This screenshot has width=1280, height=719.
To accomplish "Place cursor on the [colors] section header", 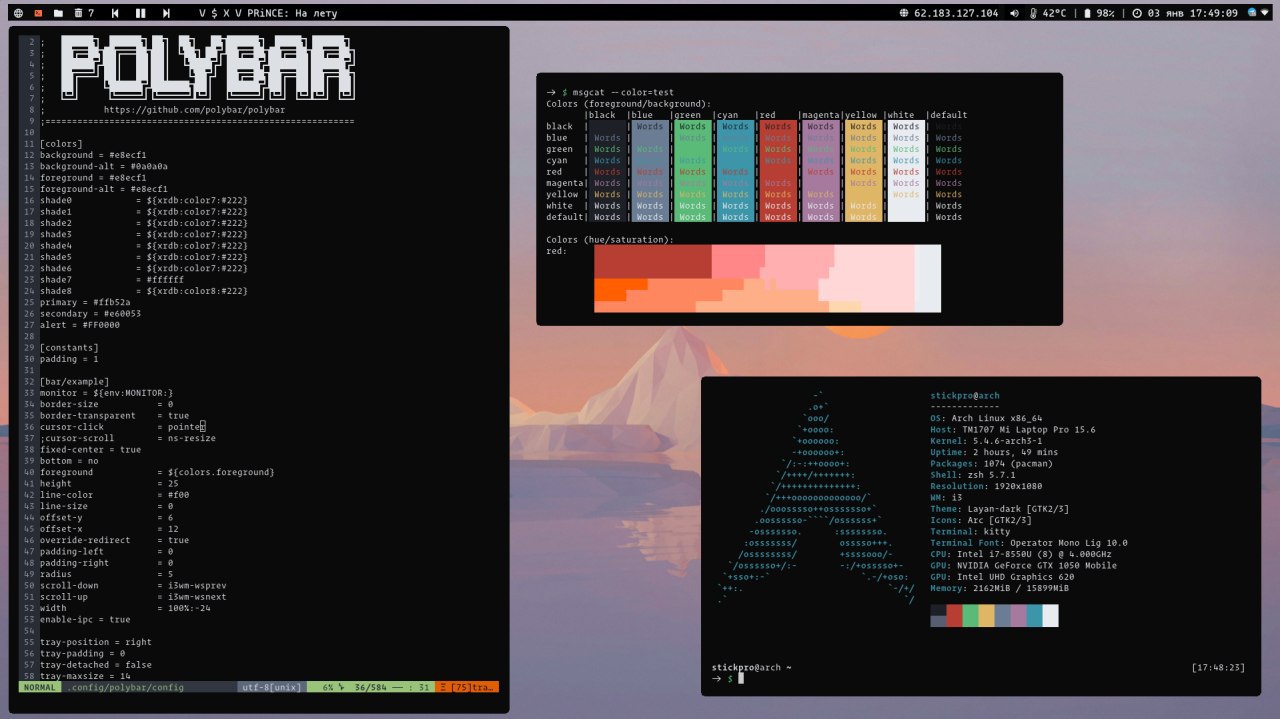I will click(x=68, y=144).
